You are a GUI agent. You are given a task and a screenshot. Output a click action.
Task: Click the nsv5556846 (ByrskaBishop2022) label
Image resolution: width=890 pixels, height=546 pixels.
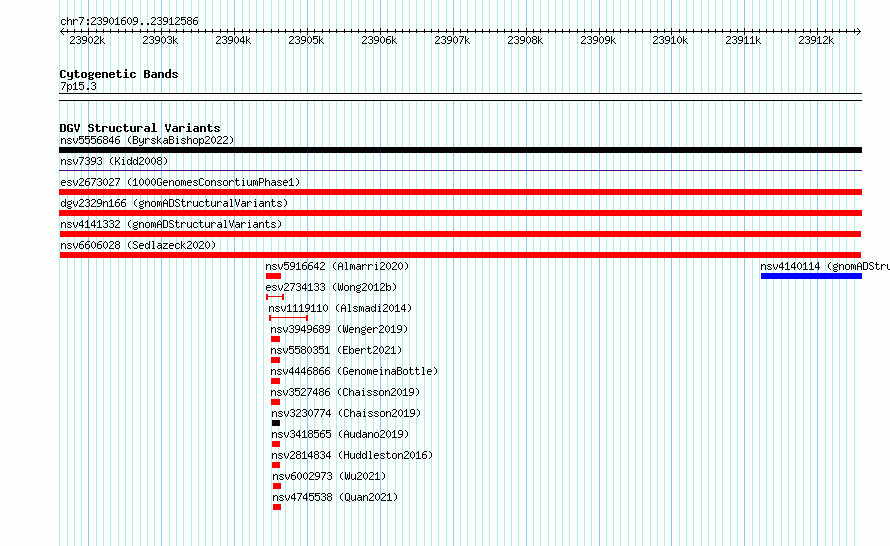click(x=147, y=140)
